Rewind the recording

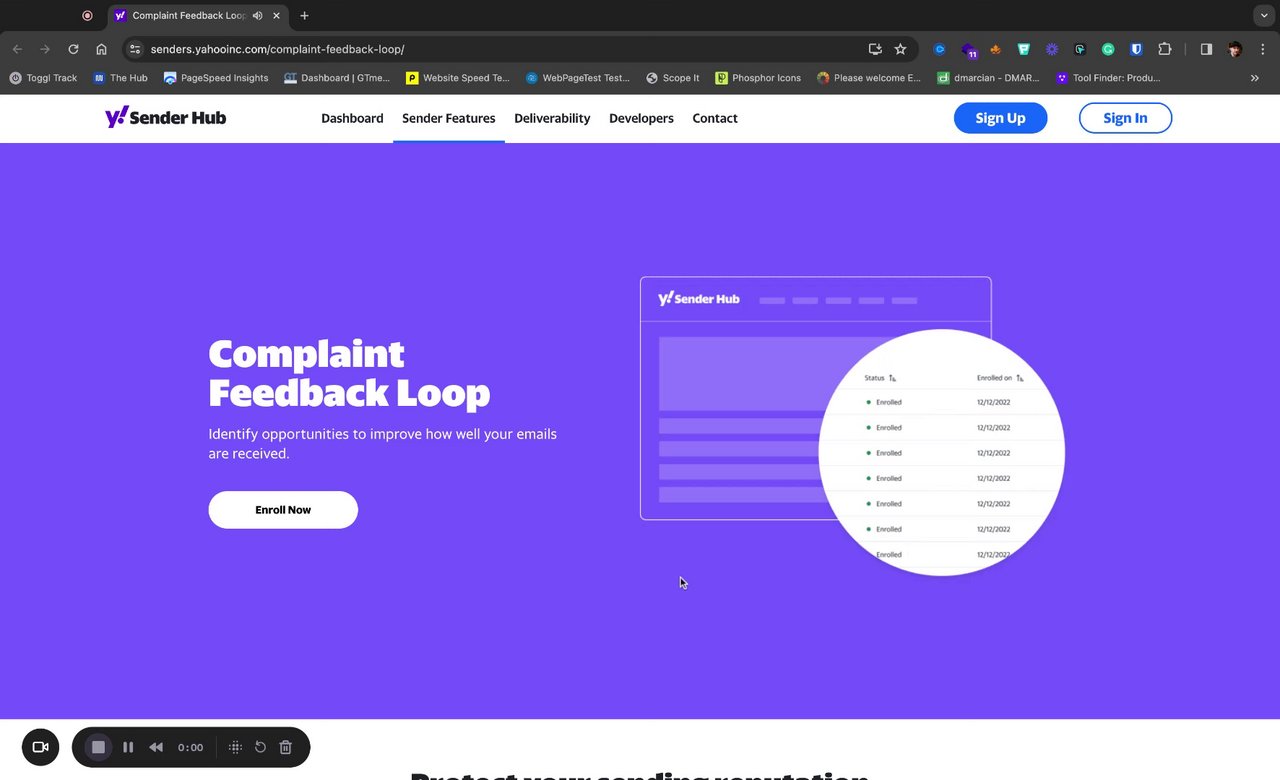point(156,747)
